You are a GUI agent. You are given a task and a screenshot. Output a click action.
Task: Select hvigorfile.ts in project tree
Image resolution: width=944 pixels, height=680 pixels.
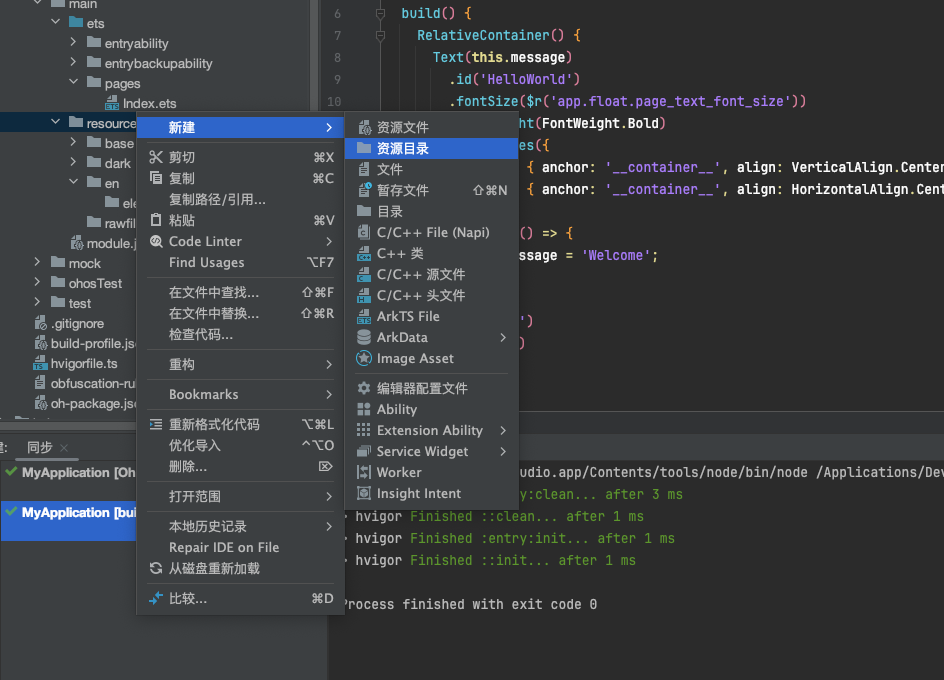point(84,363)
